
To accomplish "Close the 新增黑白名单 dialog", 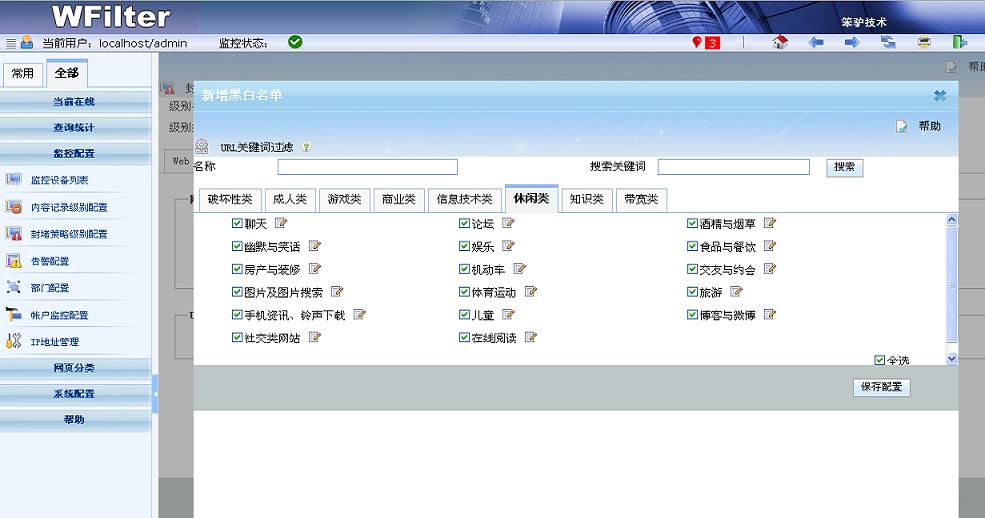I will pyautogui.click(x=940, y=95).
